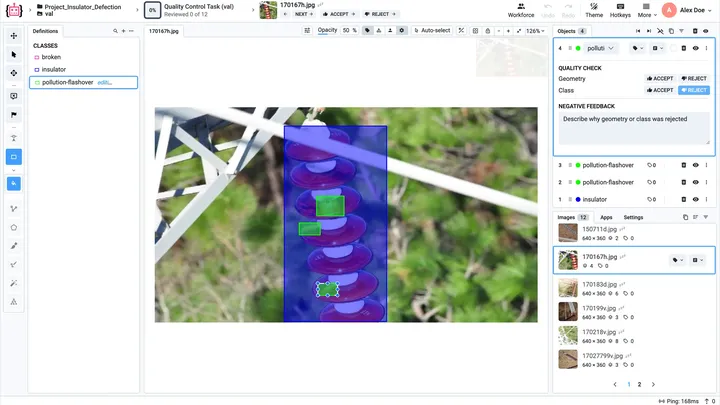Switch to the Settings tab
The width and height of the screenshot is (720, 405).
pyautogui.click(x=633, y=217)
